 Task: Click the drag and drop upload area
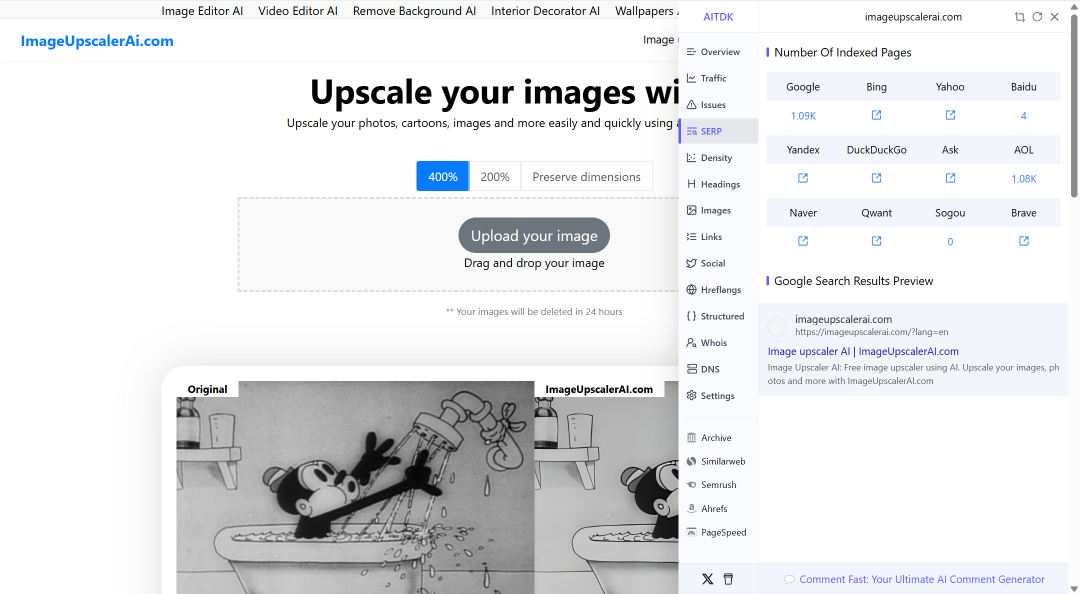(458, 245)
